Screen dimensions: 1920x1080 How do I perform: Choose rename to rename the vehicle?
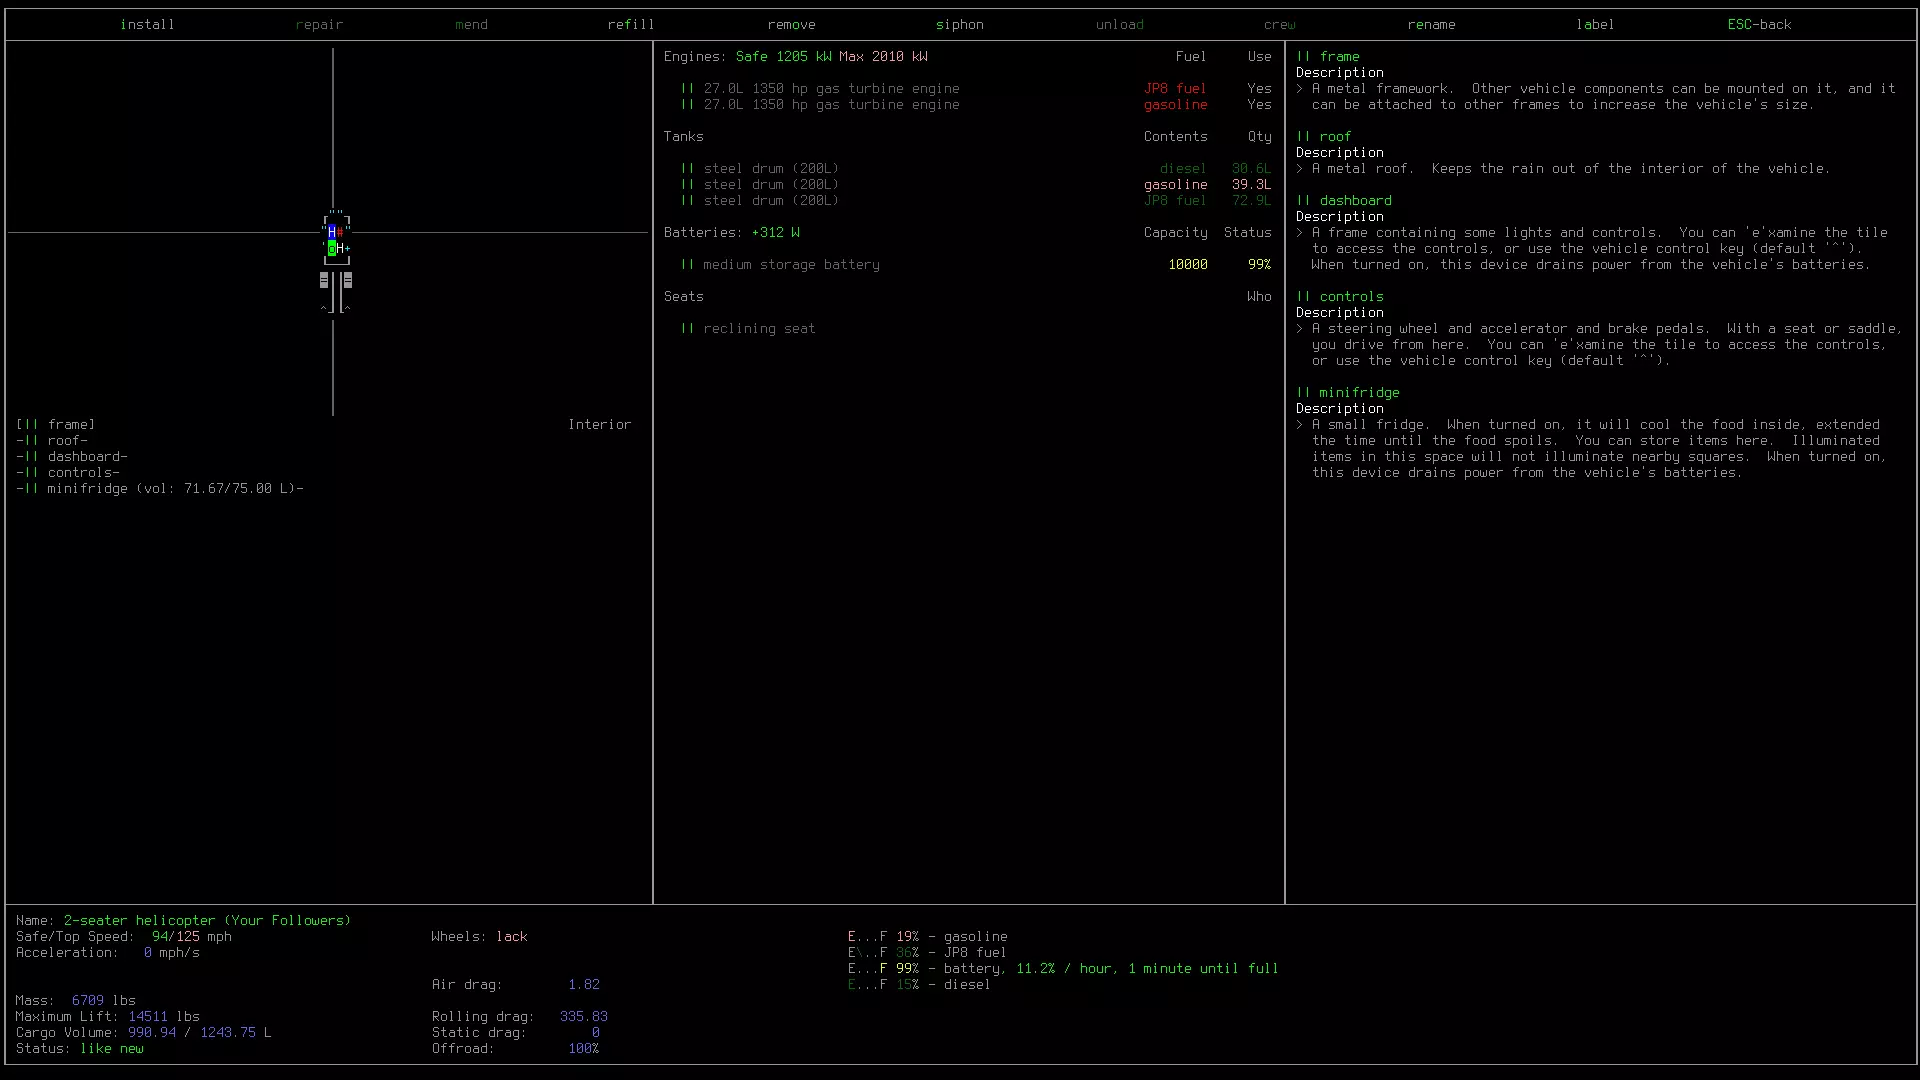tap(1431, 24)
